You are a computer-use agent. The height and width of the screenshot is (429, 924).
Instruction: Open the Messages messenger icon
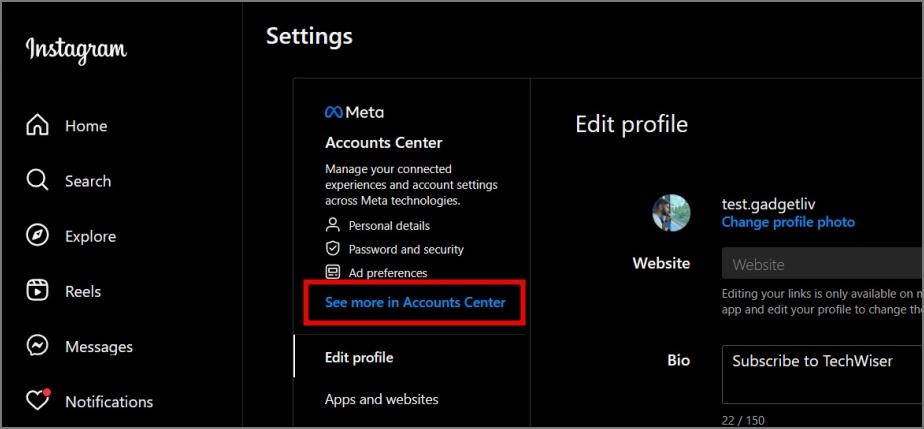pyautogui.click(x=38, y=346)
